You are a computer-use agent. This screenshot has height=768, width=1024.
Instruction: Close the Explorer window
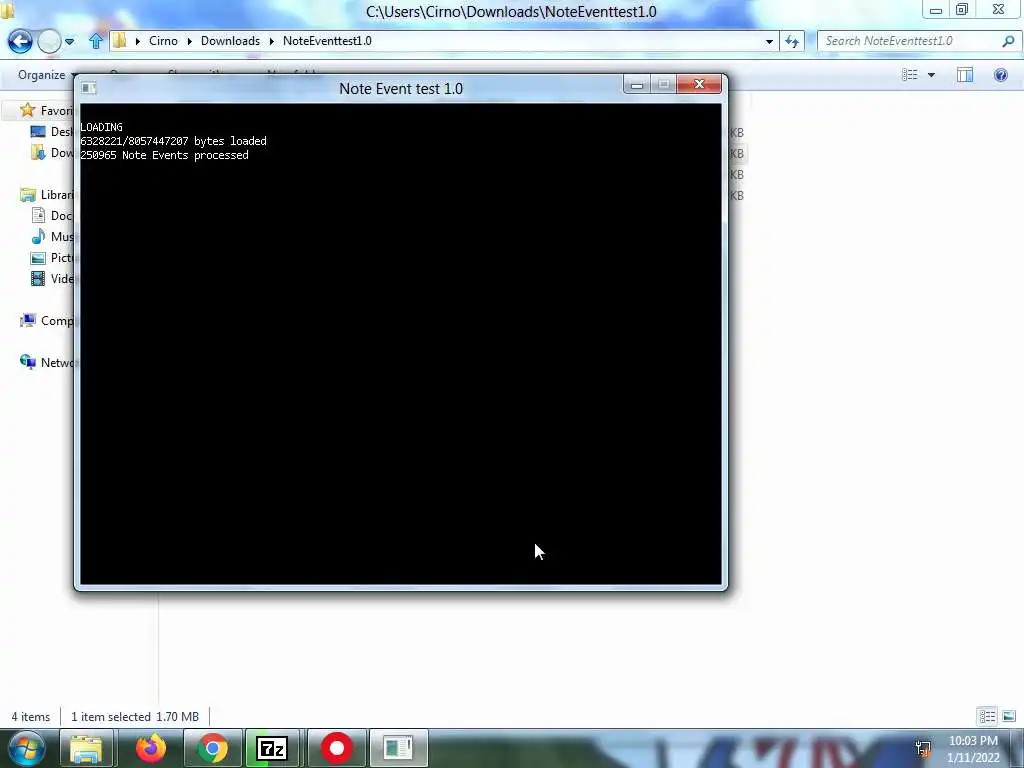coord(999,10)
